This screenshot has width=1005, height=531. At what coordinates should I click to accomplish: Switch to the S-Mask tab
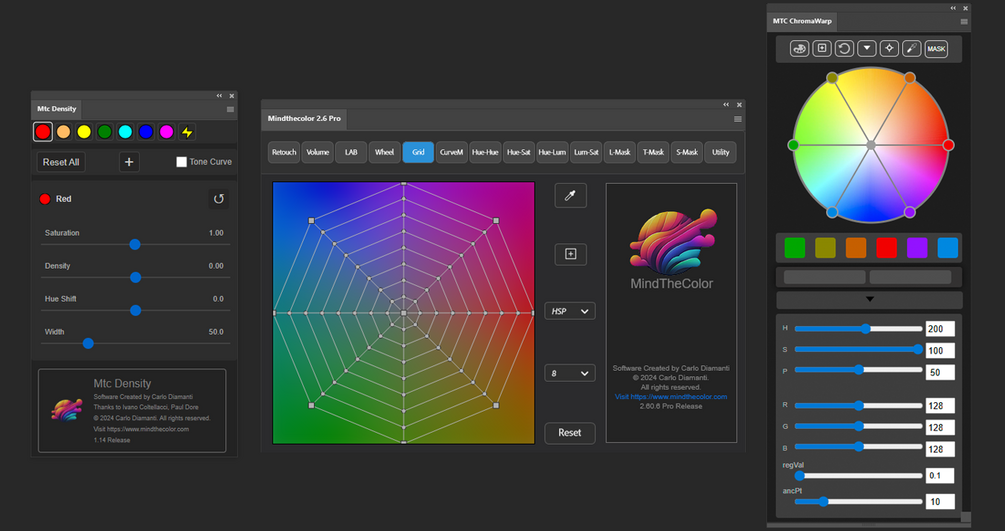(687, 152)
